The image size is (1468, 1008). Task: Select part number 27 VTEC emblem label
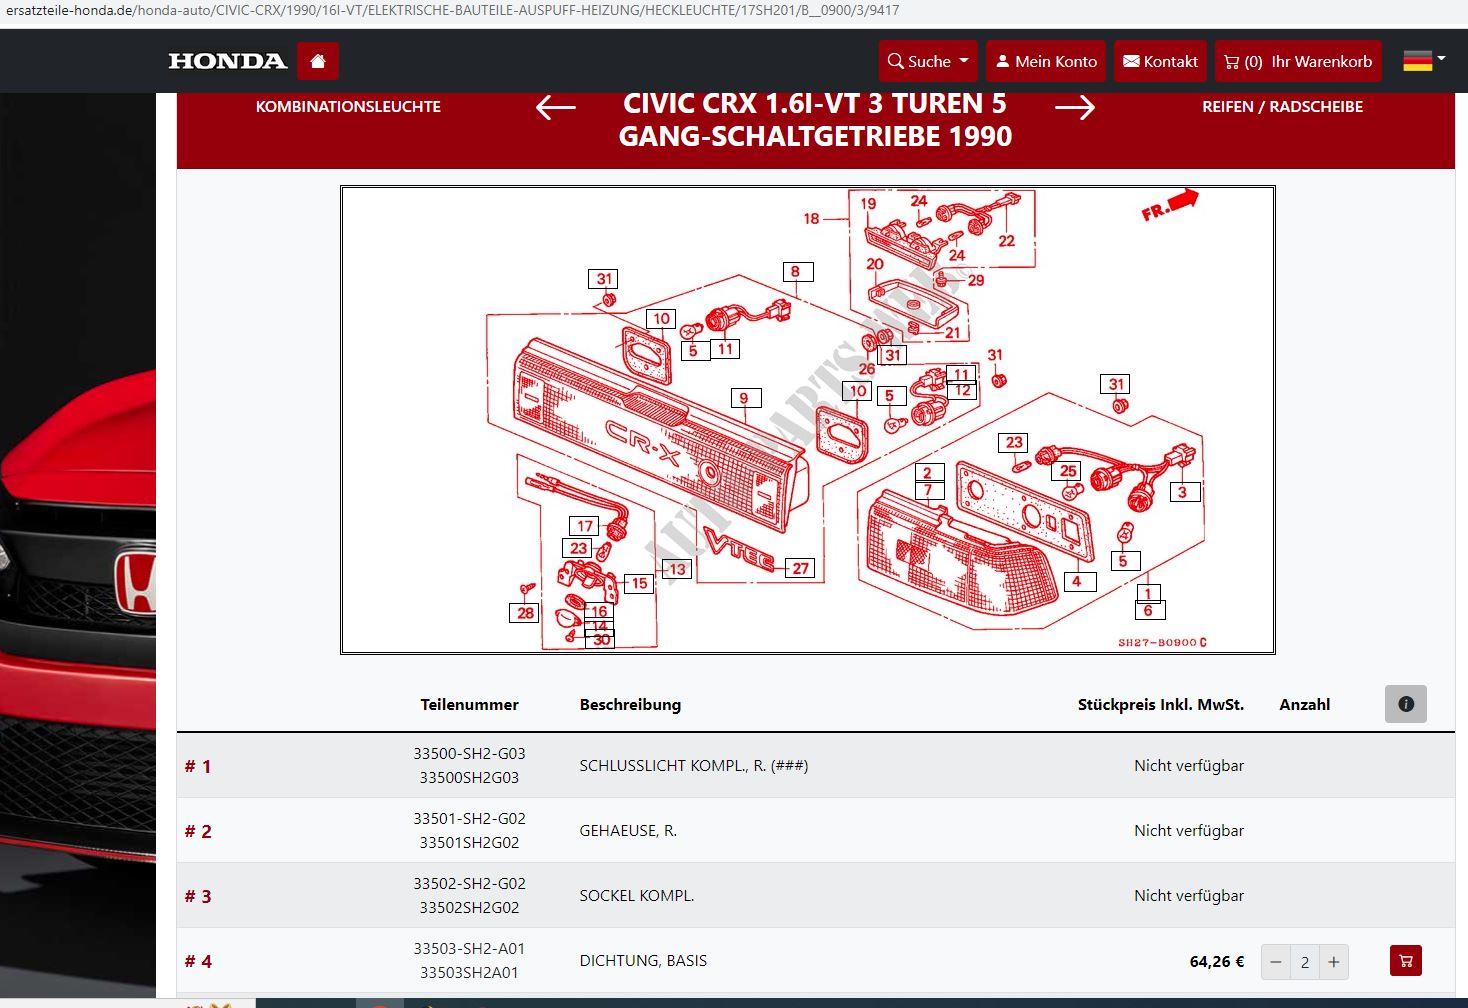[x=800, y=568]
